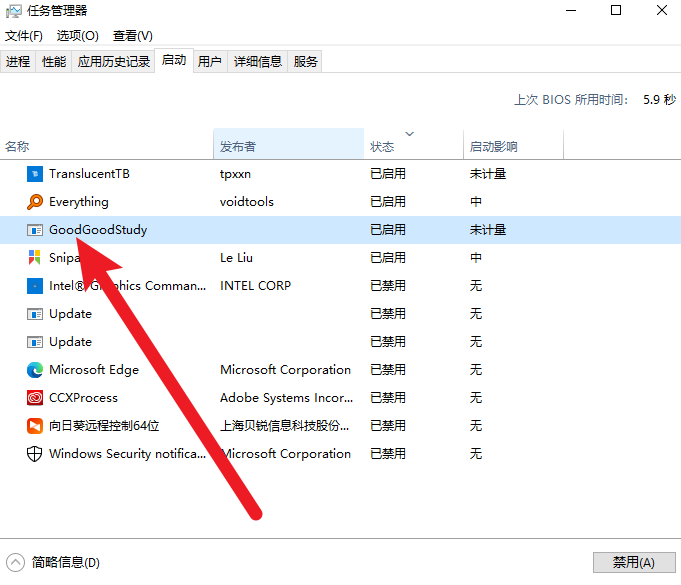
Task: Click the Microsoft Edge icon
Action: point(35,370)
